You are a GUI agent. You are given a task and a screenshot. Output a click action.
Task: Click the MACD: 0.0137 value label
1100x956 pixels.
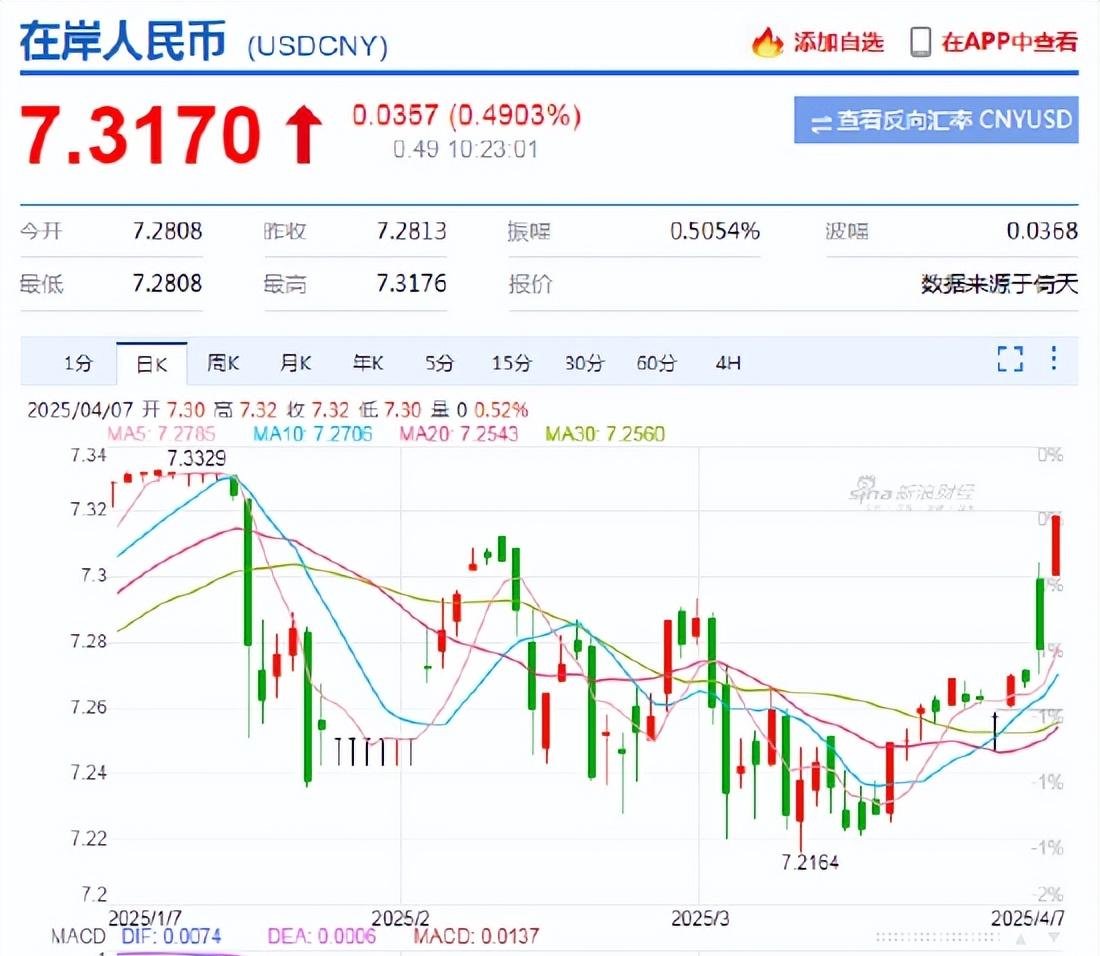pos(476,936)
